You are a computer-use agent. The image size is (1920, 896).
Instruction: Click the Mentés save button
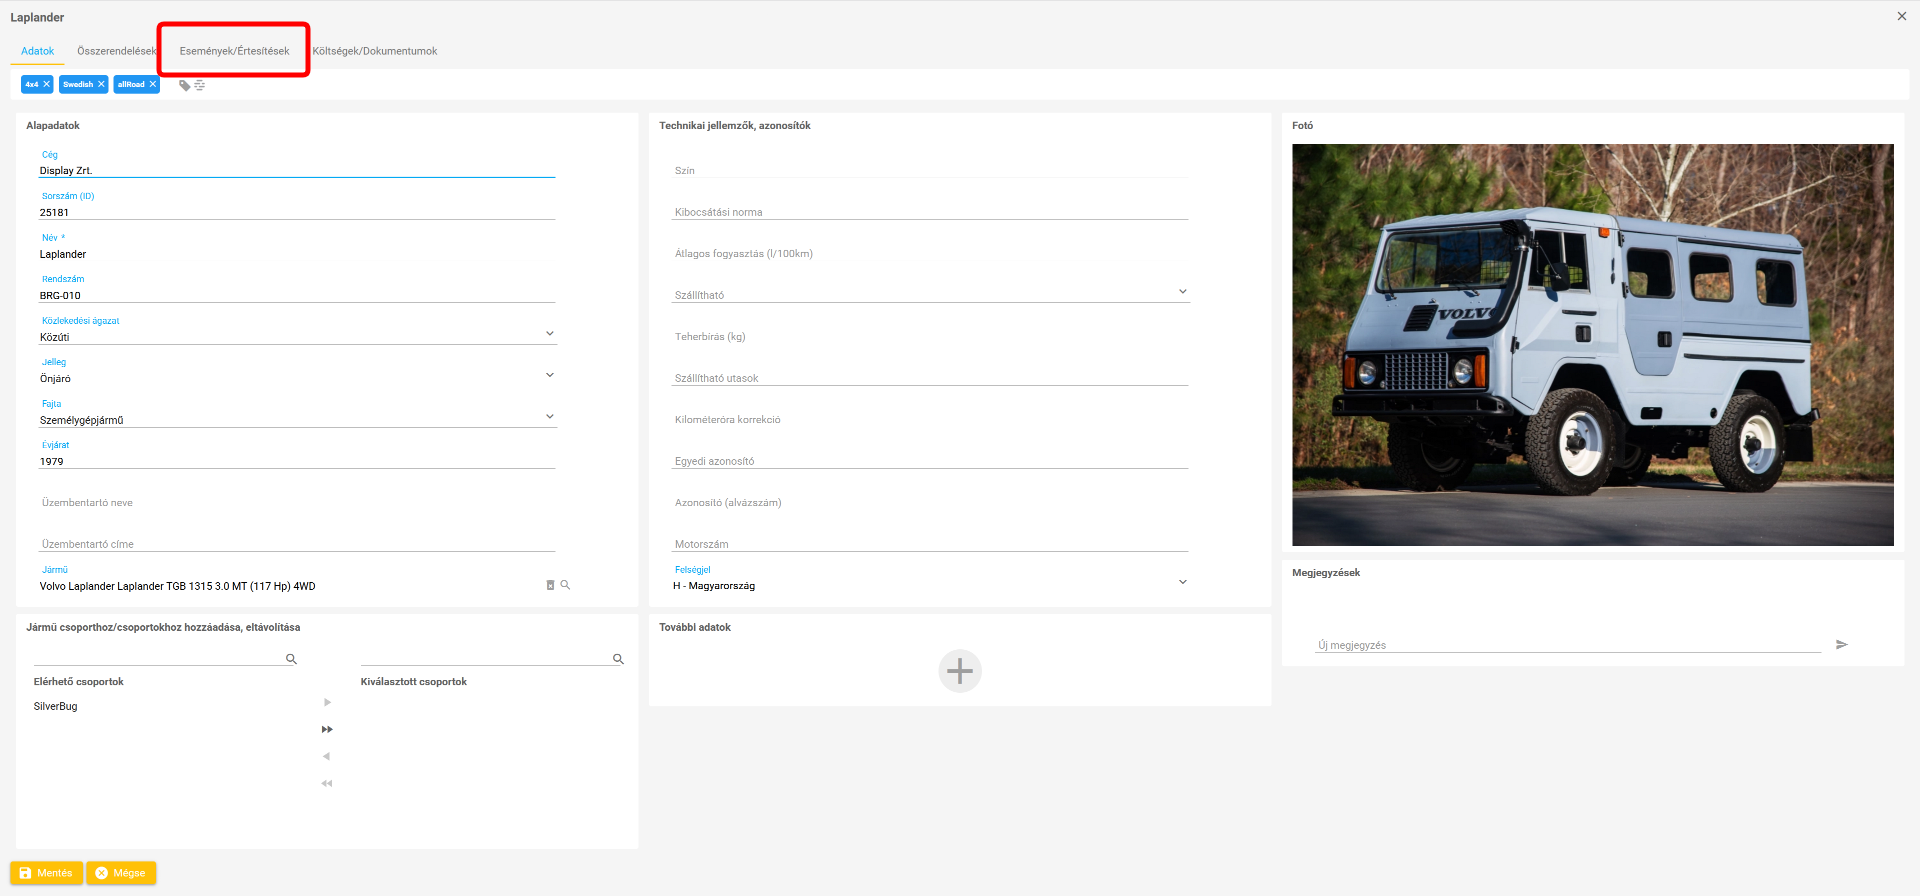(x=46, y=873)
